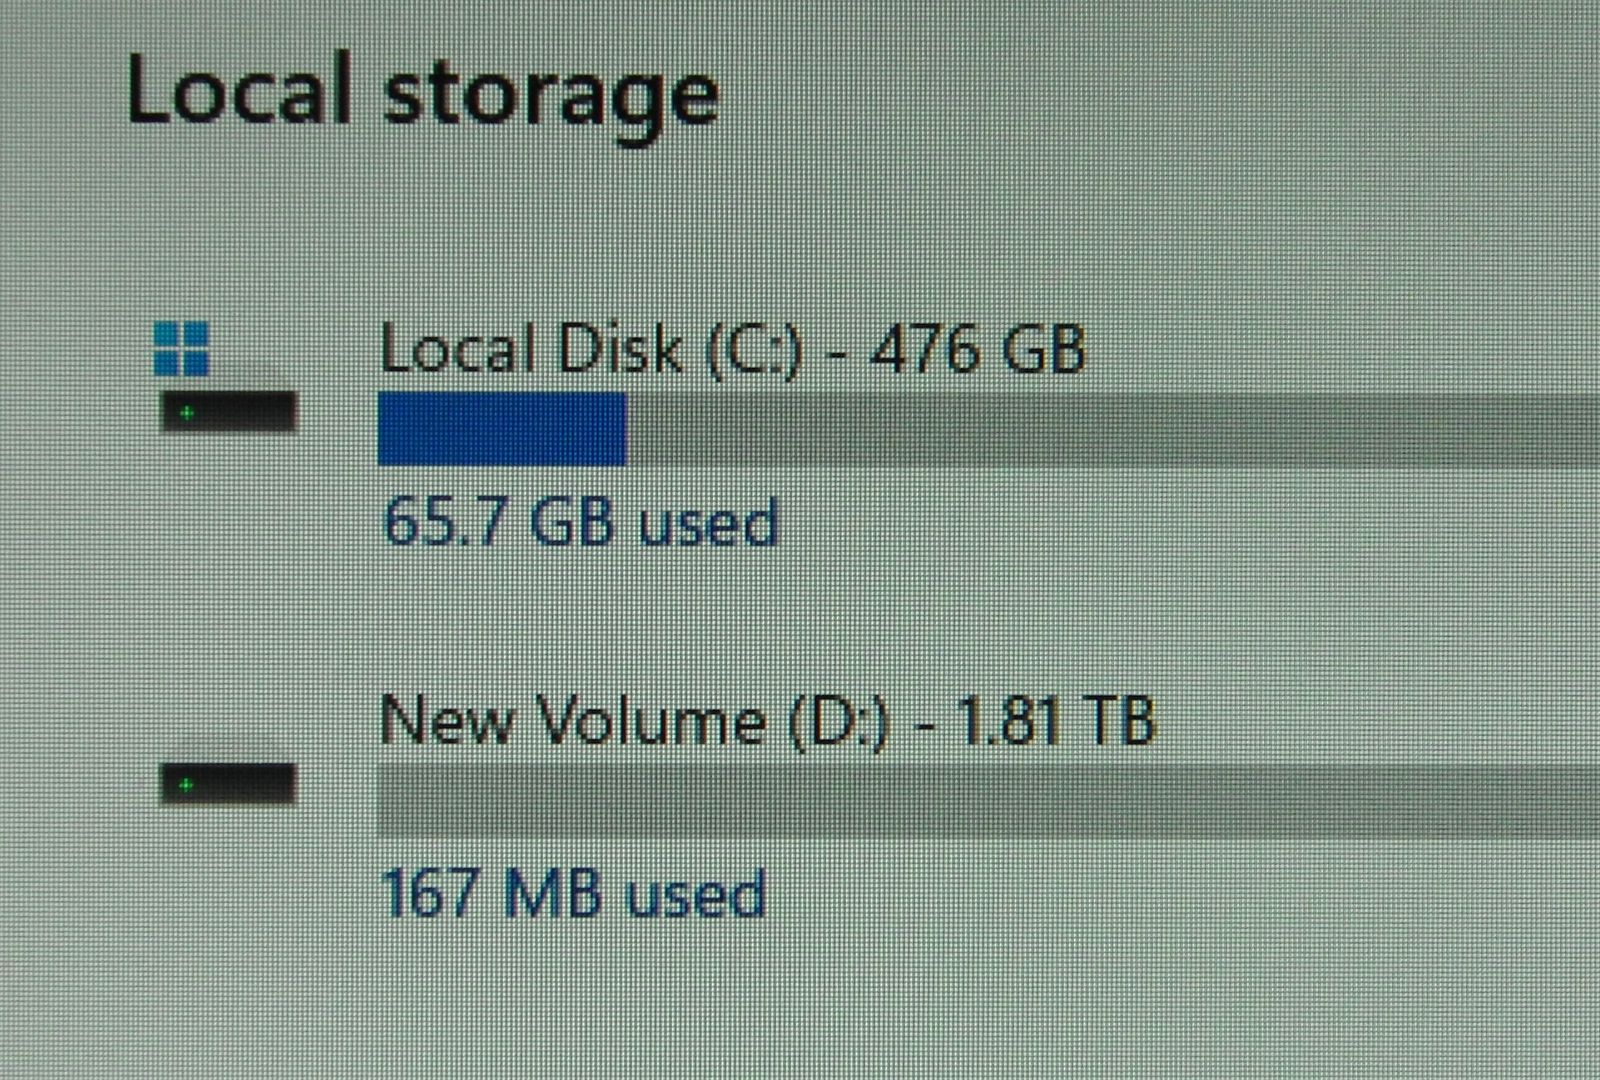Click the green light on the D: drive icon
The image size is (1600, 1080).
pyautogui.click(x=186, y=785)
